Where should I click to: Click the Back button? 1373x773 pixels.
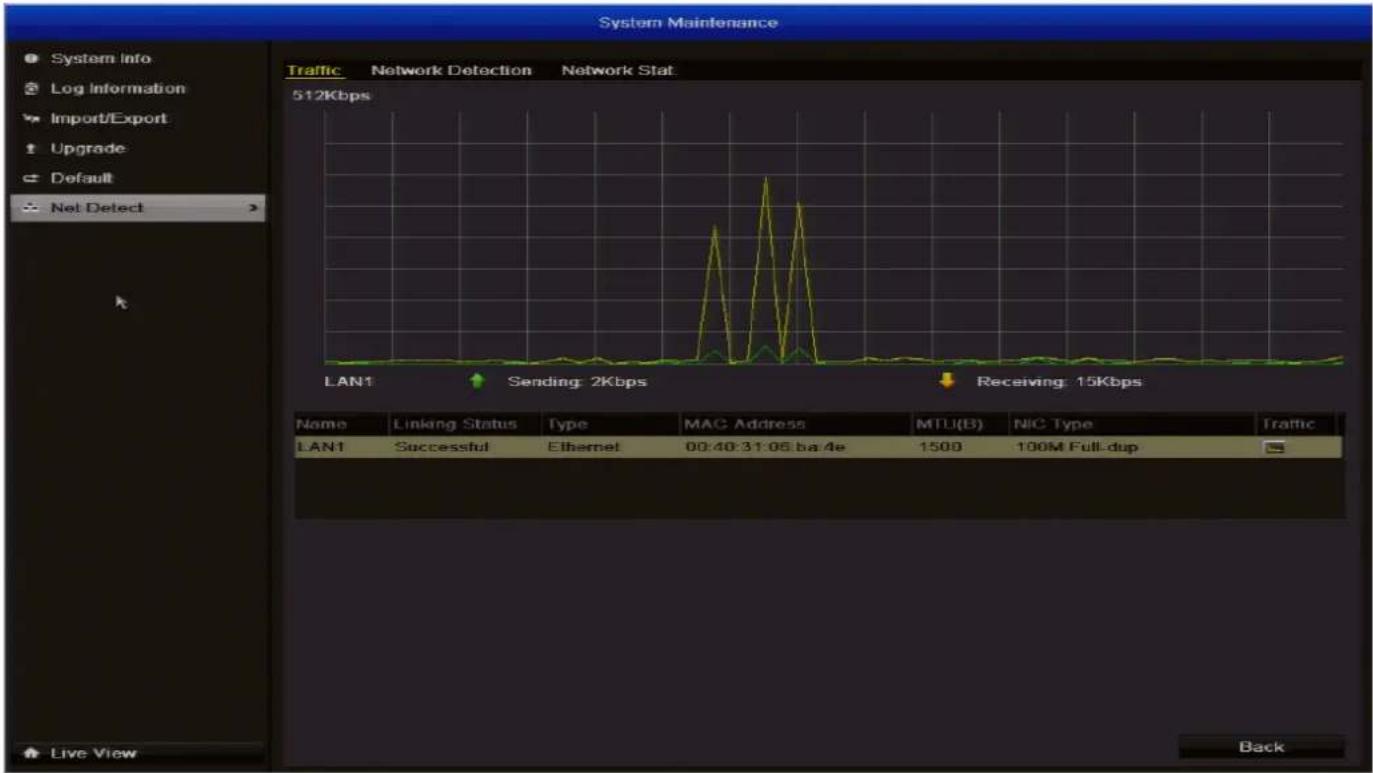pos(1261,747)
